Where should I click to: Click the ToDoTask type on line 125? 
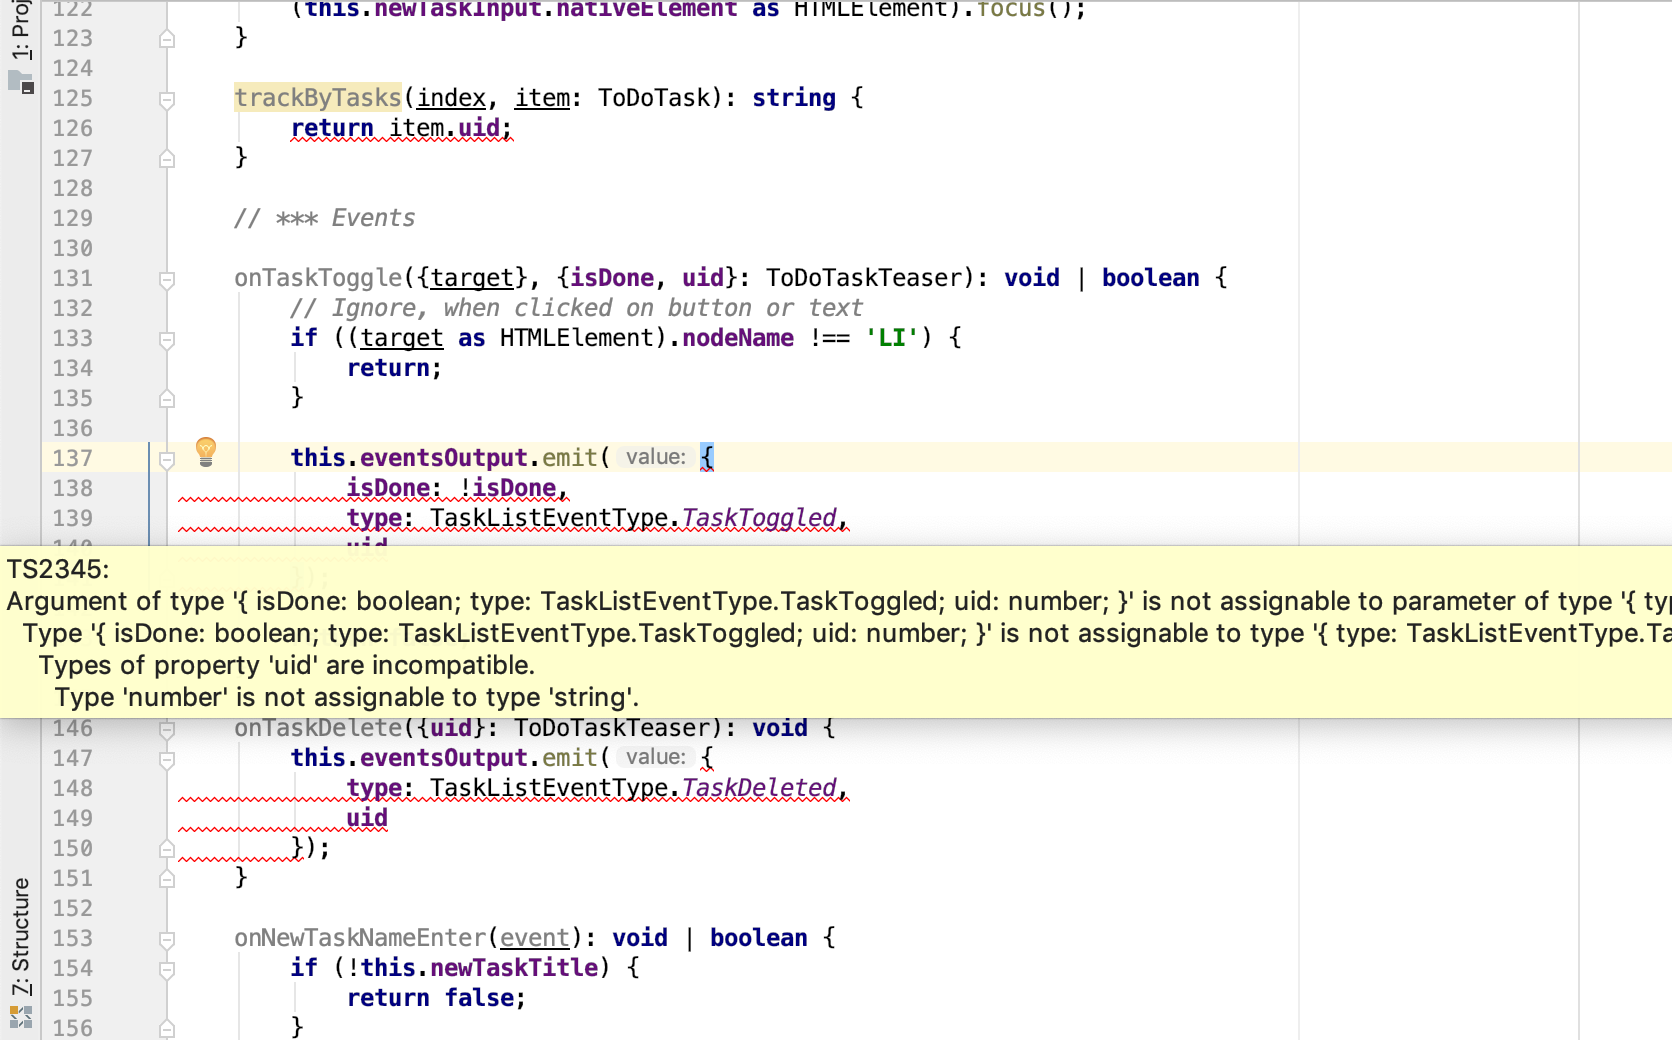[654, 98]
